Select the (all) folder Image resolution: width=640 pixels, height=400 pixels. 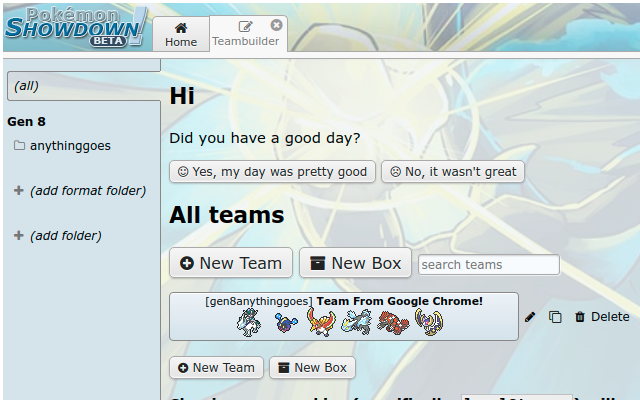(84, 86)
